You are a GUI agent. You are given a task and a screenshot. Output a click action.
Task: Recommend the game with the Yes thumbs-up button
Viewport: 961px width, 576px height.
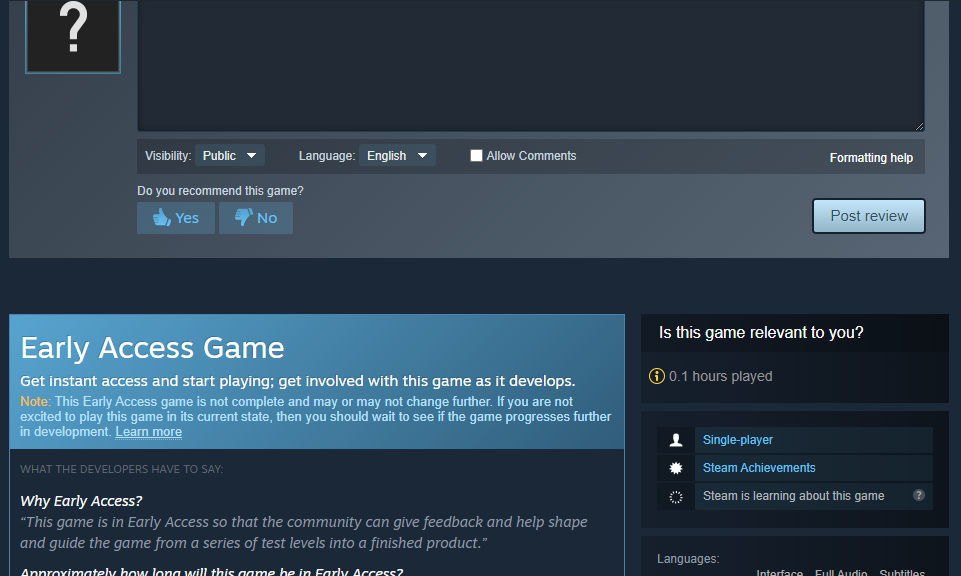(x=176, y=218)
